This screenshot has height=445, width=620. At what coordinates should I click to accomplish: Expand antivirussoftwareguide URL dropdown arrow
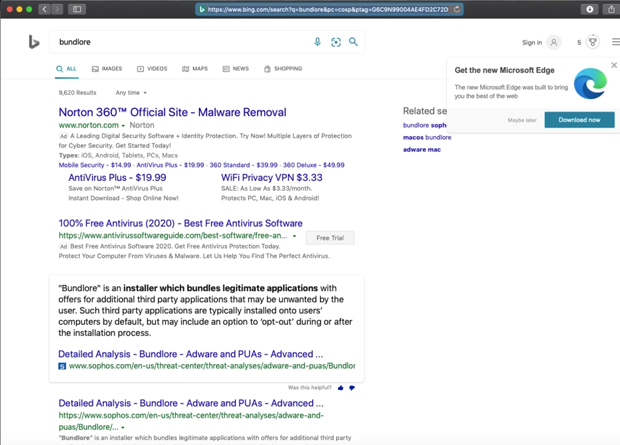point(294,236)
